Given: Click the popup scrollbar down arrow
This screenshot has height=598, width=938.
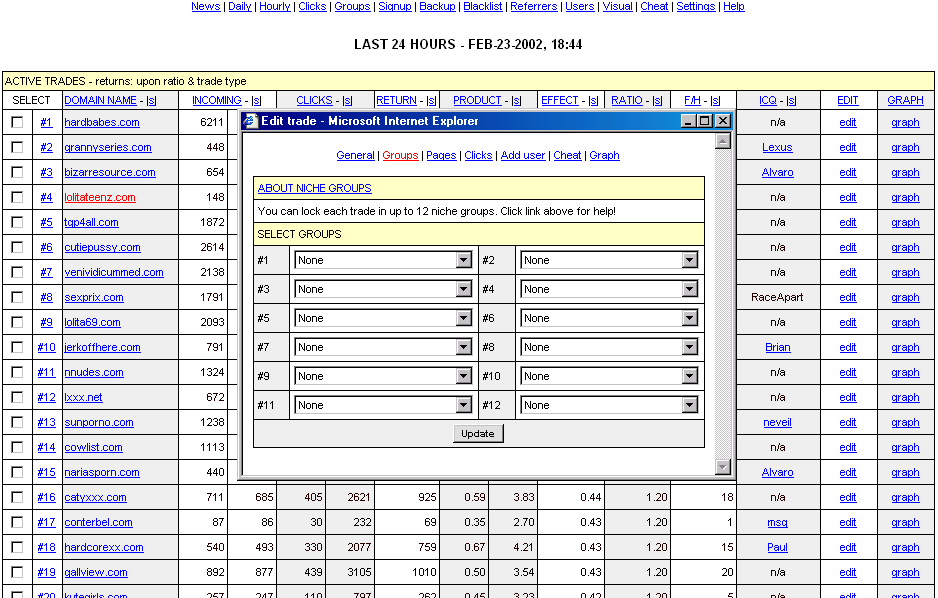Looking at the screenshot, I should coord(723,467).
